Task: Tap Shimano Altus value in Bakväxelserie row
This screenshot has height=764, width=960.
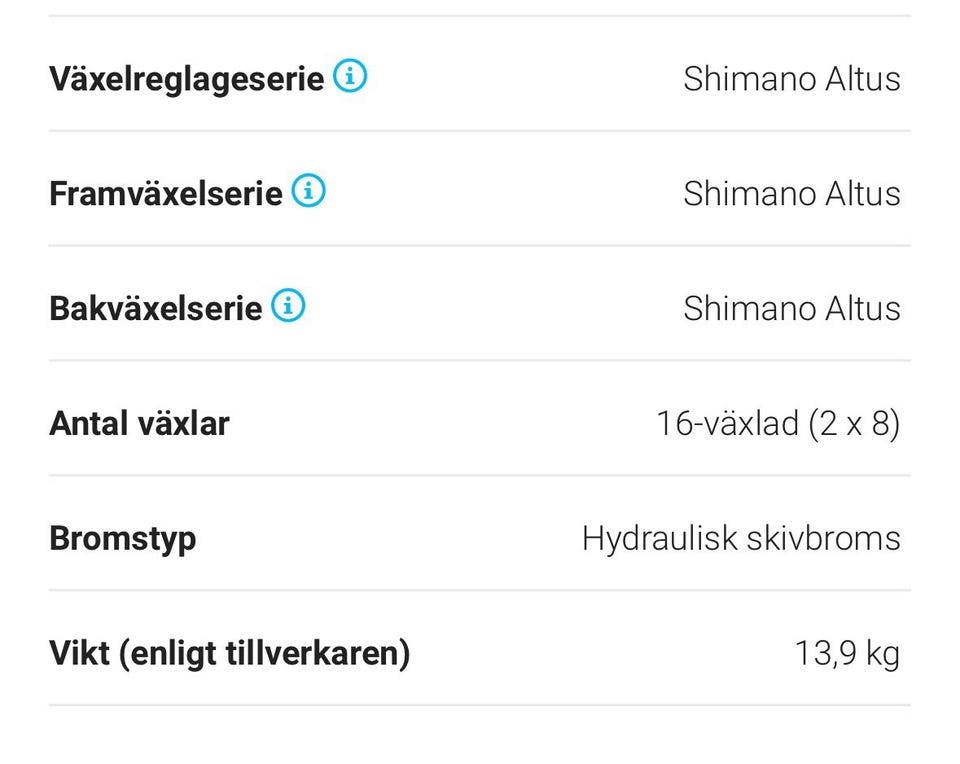Action: pyautogui.click(x=791, y=309)
